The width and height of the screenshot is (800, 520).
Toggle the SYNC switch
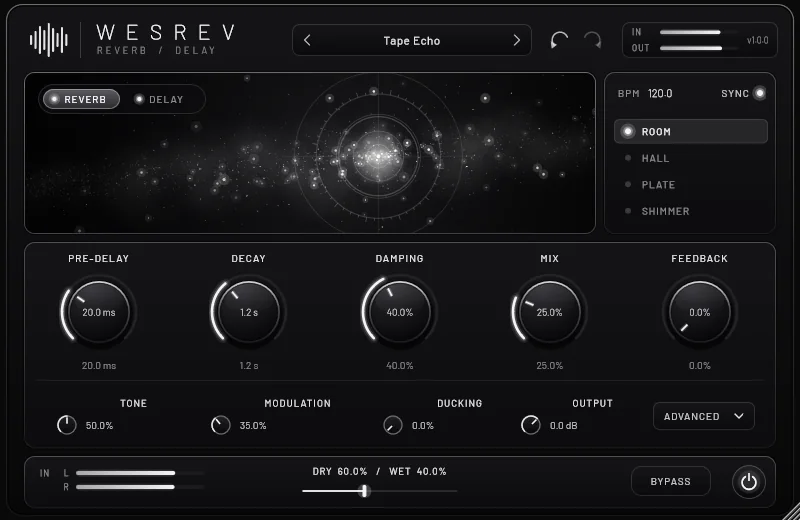760,93
